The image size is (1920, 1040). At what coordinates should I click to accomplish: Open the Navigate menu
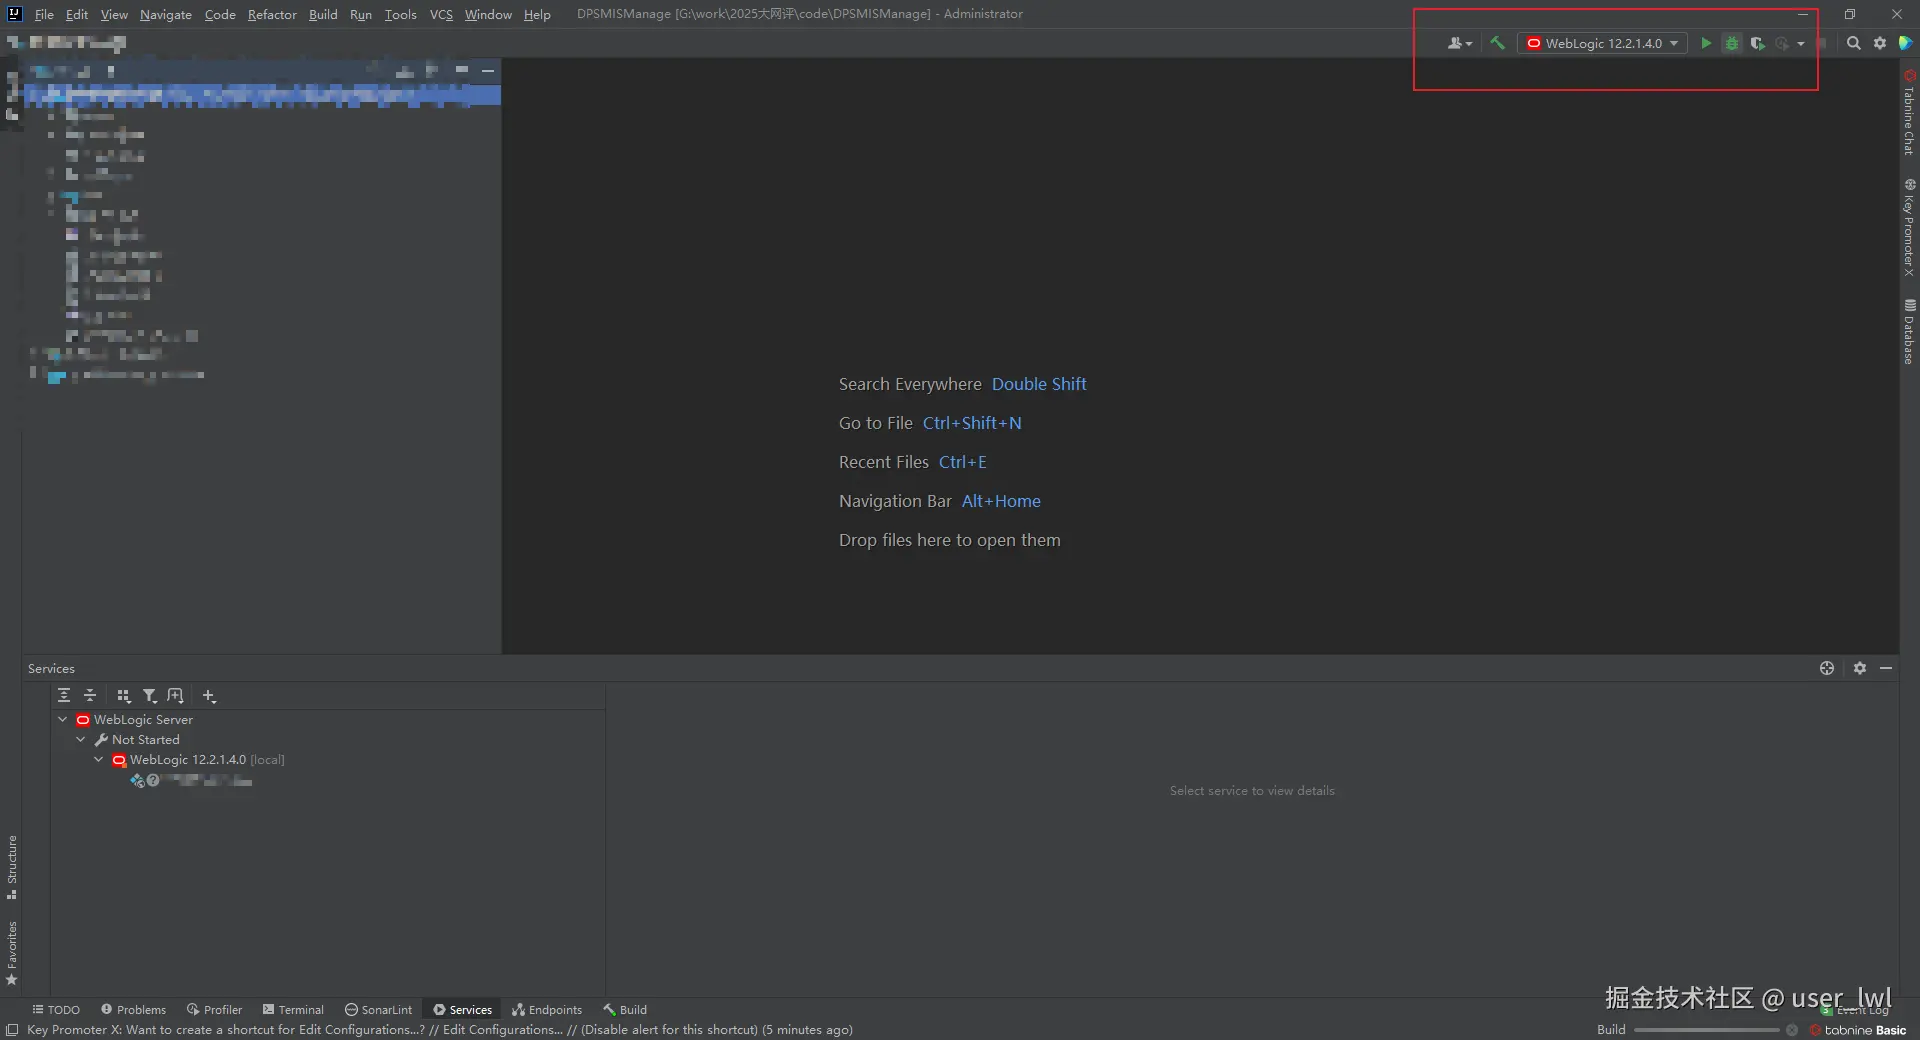(166, 14)
